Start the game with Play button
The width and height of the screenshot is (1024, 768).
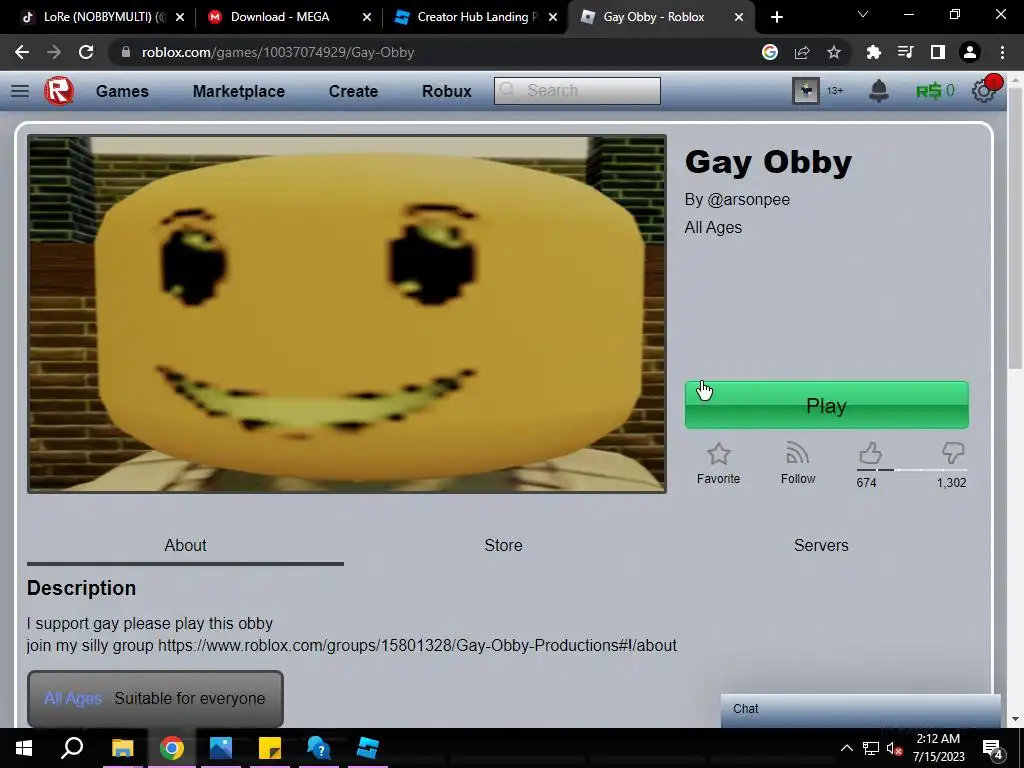click(x=826, y=405)
